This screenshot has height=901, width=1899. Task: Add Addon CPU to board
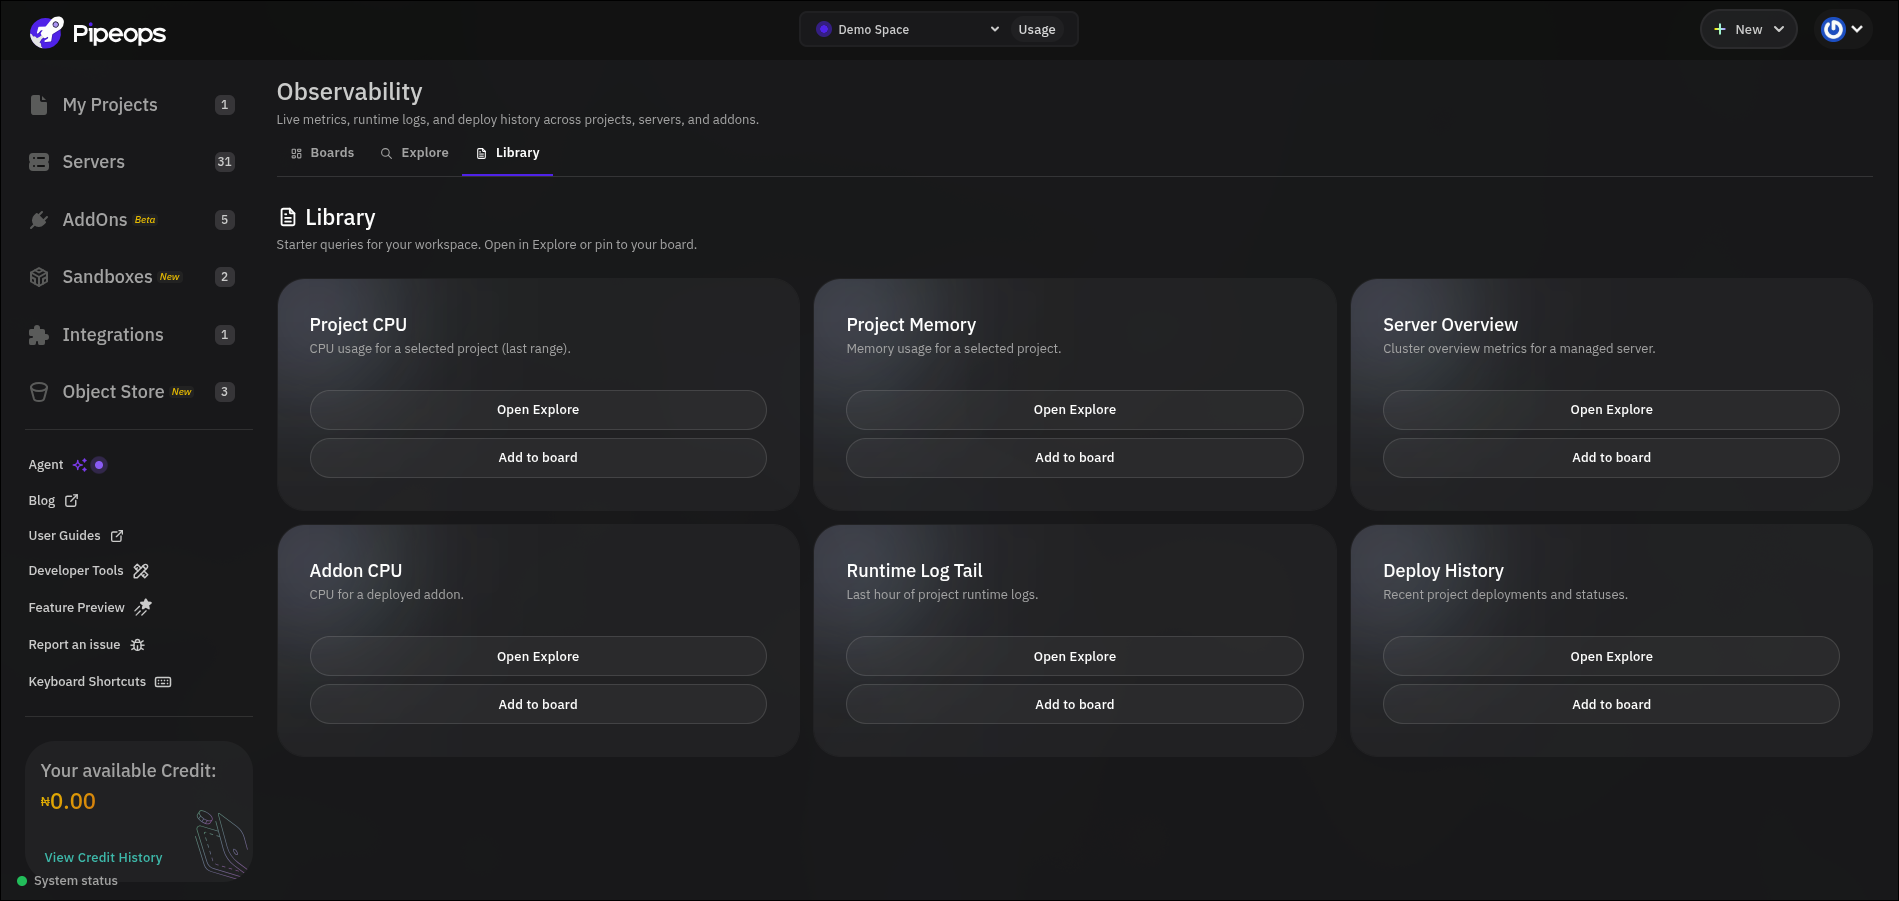click(x=538, y=705)
